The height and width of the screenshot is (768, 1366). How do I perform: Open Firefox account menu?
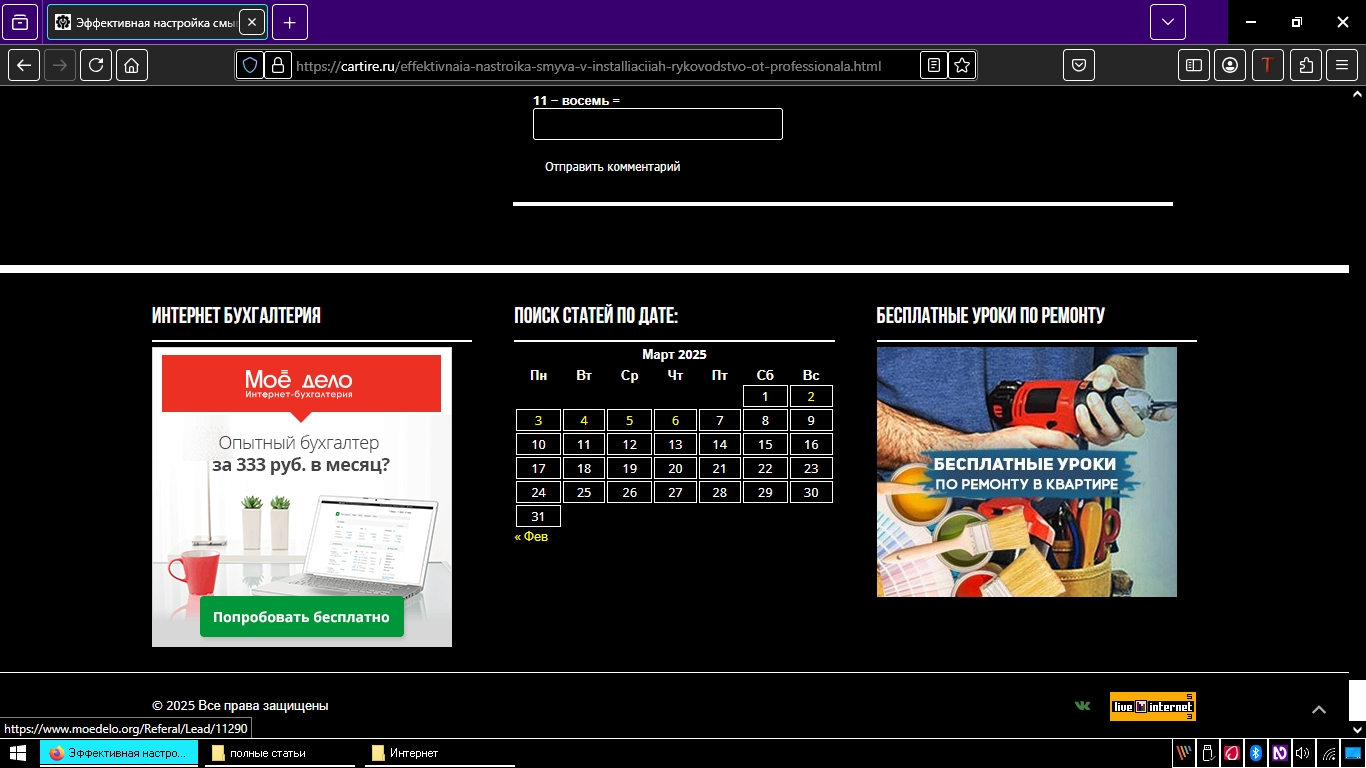[1230, 65]
